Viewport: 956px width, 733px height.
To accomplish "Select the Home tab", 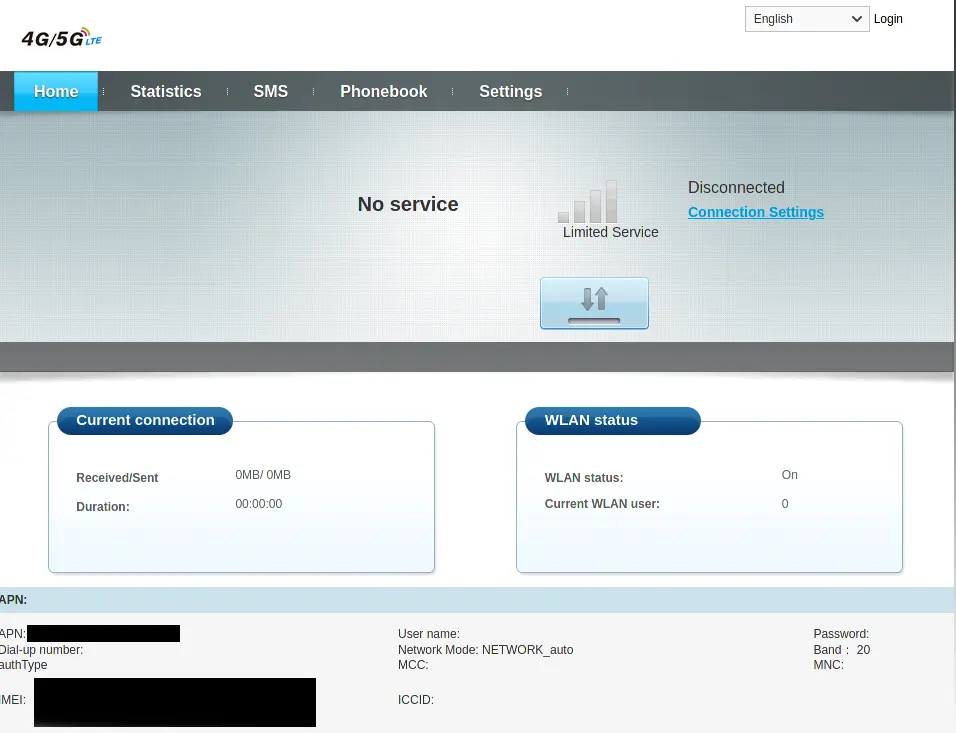I will click(x=56, y=91).
